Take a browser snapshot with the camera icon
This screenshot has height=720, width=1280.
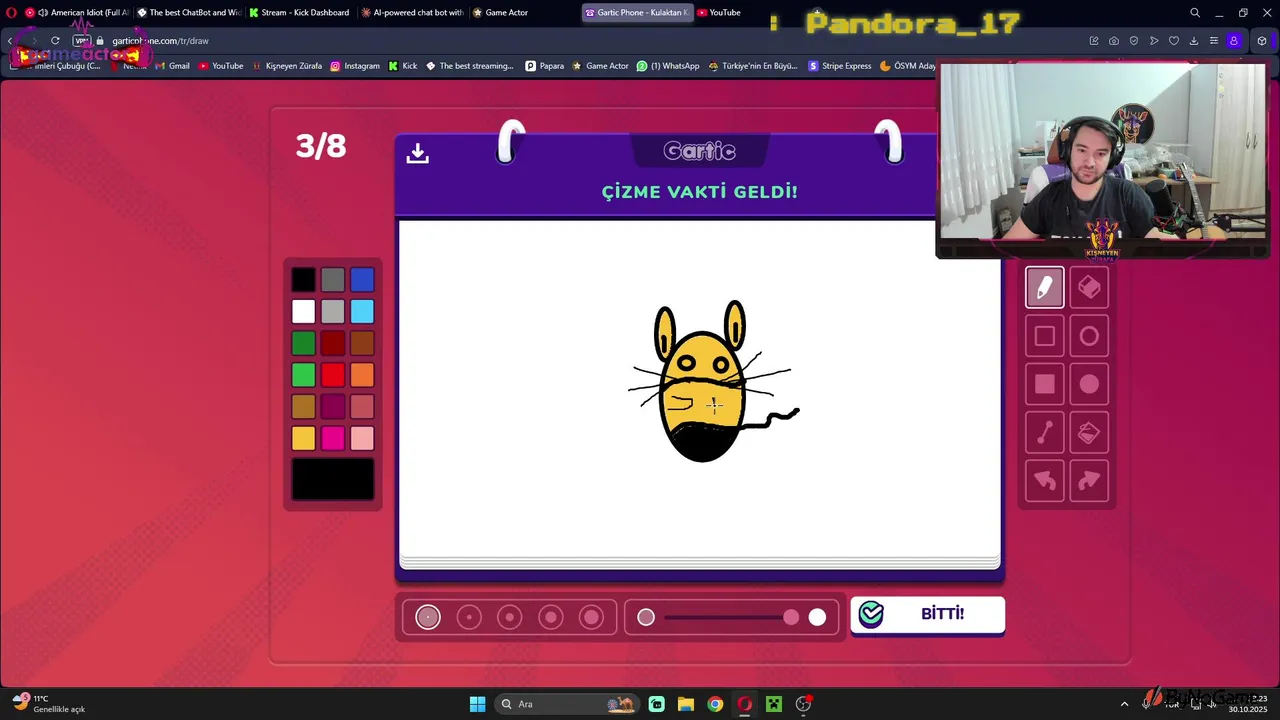pos(1114,41)
